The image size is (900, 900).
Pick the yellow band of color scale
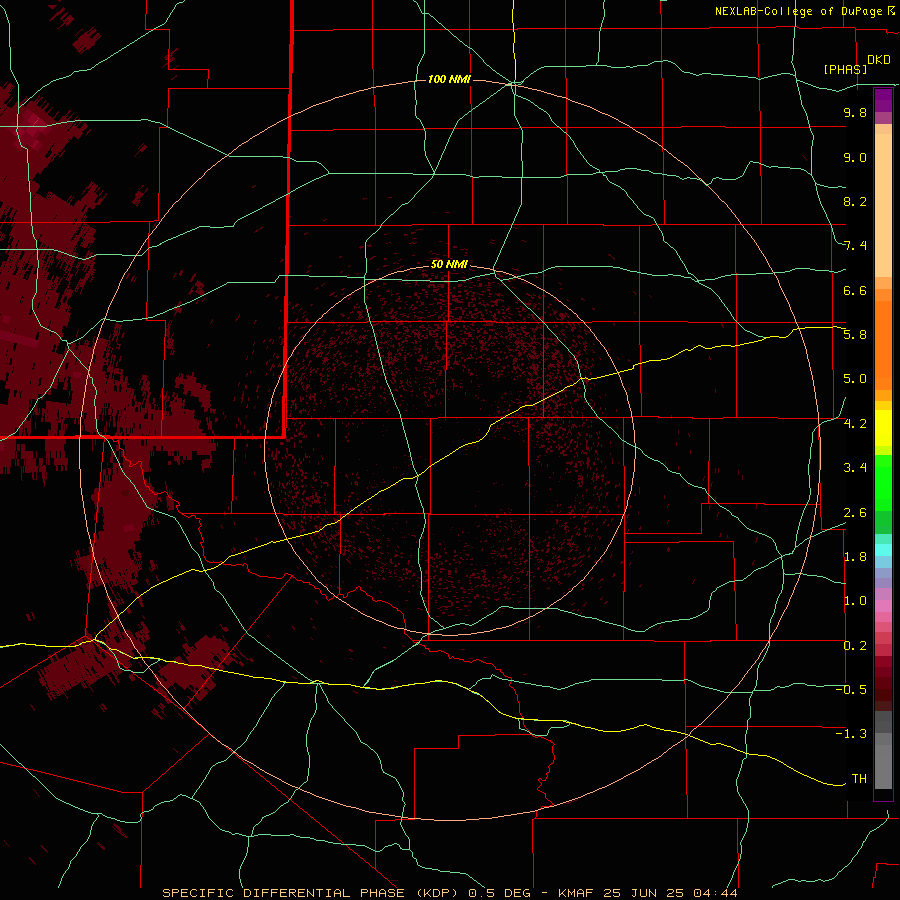pos(883,427)
